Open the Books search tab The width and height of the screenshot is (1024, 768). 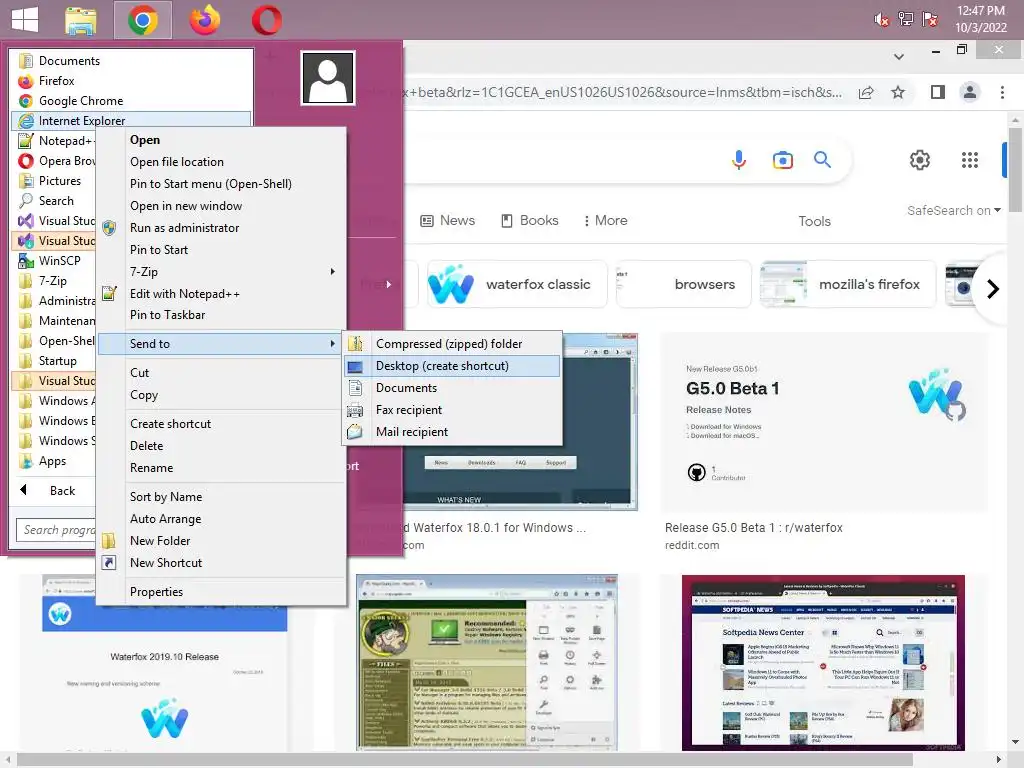pos(530,221)
